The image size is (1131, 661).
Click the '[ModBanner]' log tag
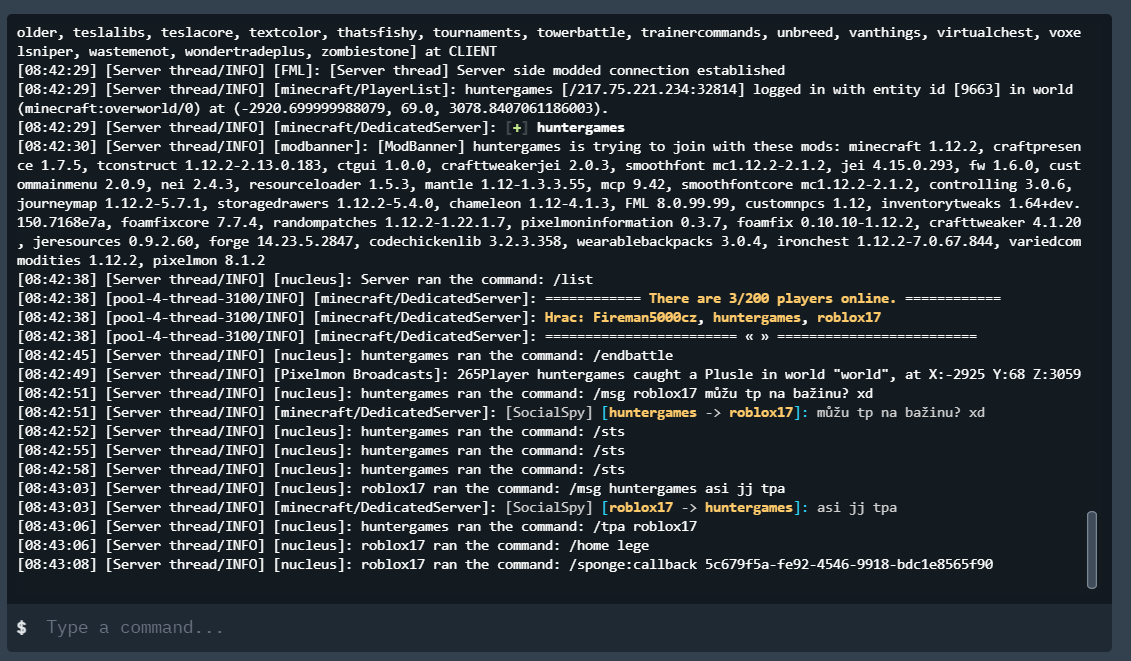[421, 146]
